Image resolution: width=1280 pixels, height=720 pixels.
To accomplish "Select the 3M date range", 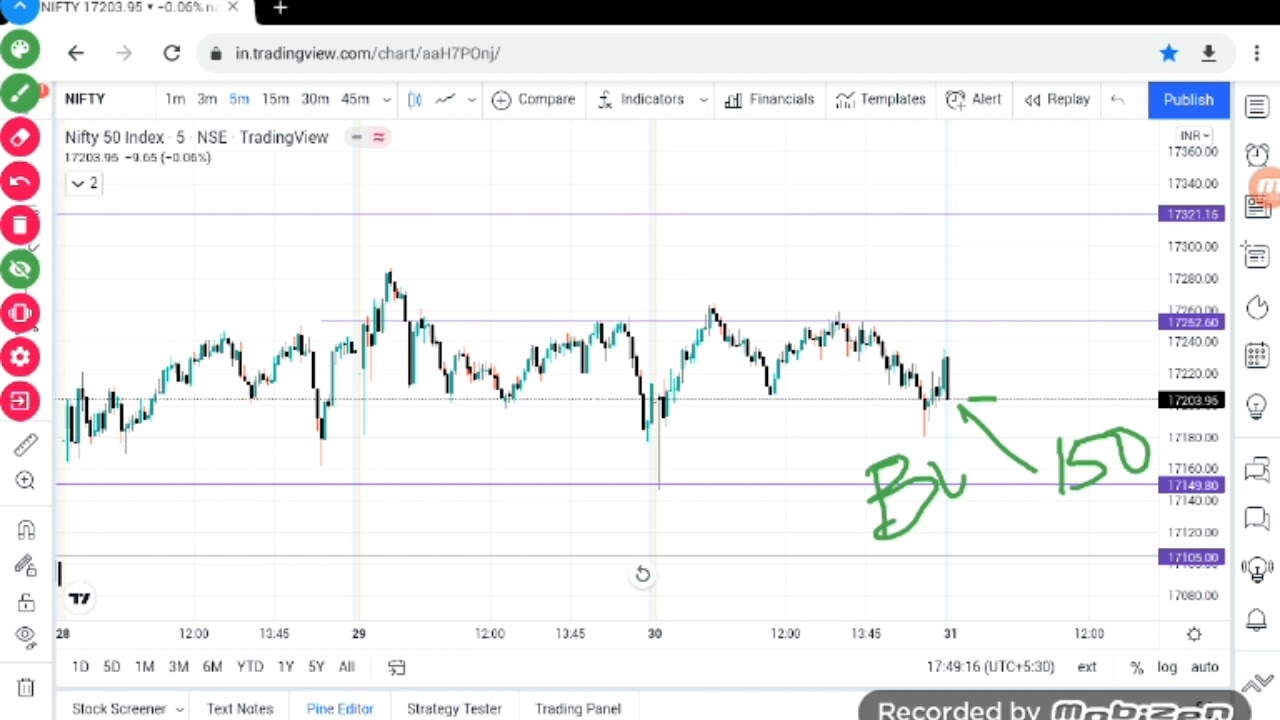I will point(178,667).
